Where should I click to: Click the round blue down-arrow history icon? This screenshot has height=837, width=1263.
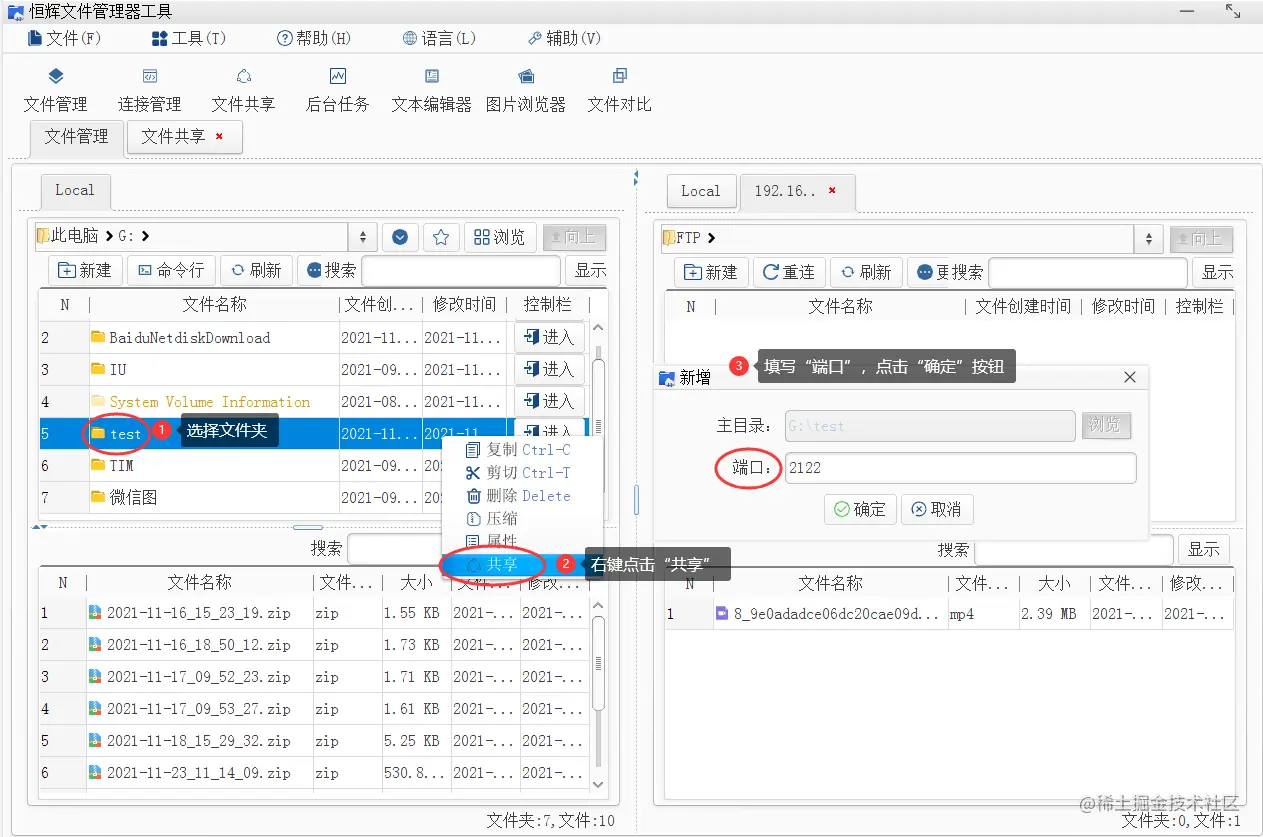coord(400,237)
